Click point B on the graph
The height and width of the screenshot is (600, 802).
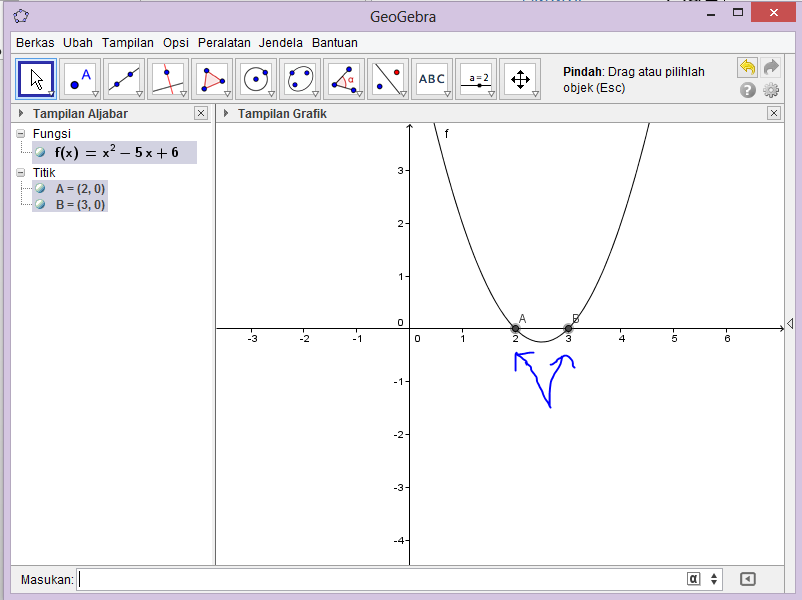point(568,328)
